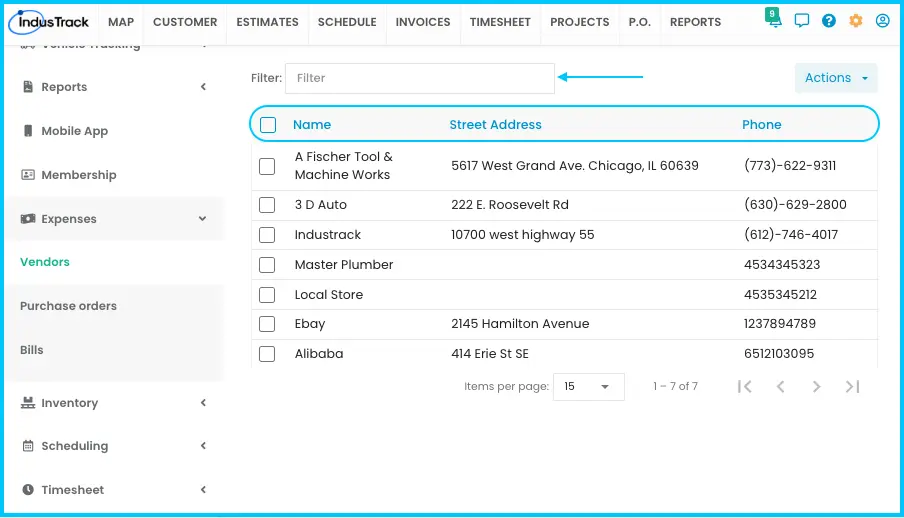The height and width of the screenshot is (518, 904).
Task: Click the 1 – 7 of 7 range label
Action: tap(675, 386)
